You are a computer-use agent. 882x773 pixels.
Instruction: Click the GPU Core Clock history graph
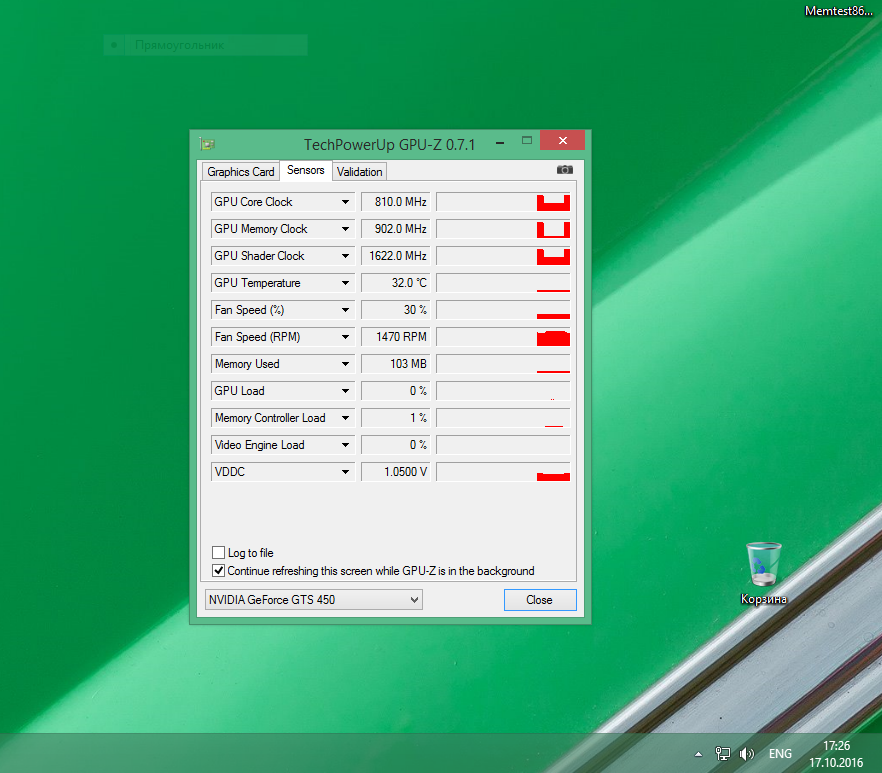(x=503, y=202)
